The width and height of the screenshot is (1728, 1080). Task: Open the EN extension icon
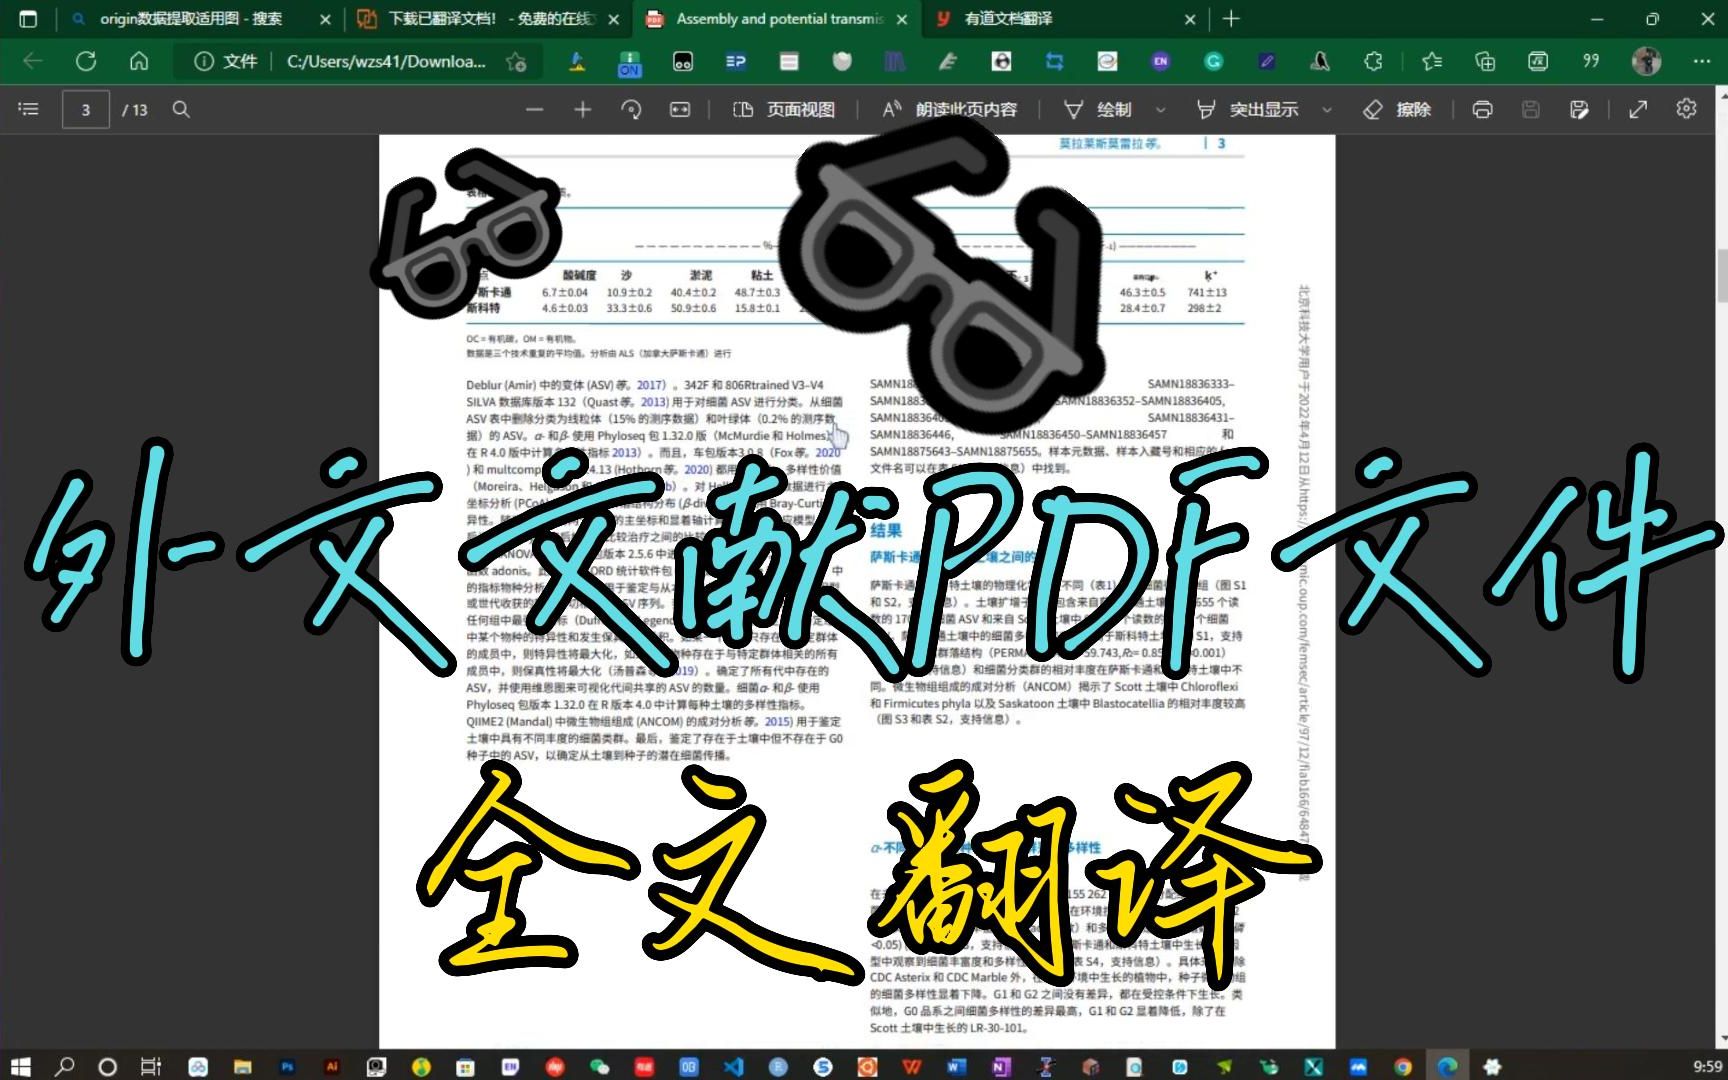(1160, 61)
